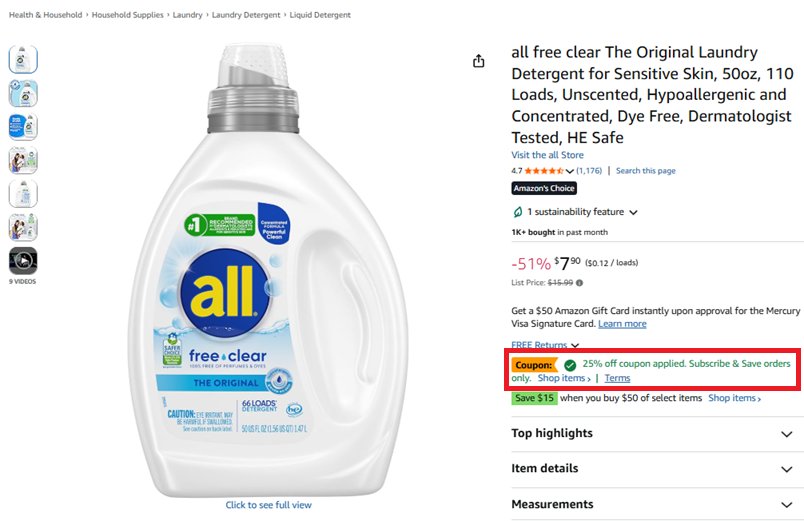Click the star rating icons
Viewport: 804px width, 521px height.
[544, 171]
